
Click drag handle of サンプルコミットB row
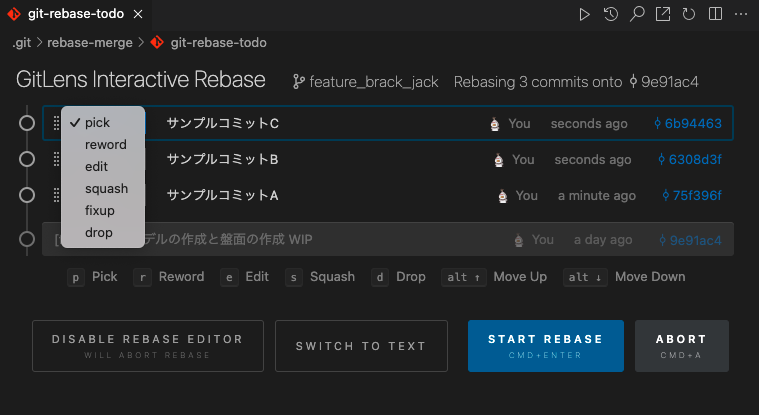[56, 159]
